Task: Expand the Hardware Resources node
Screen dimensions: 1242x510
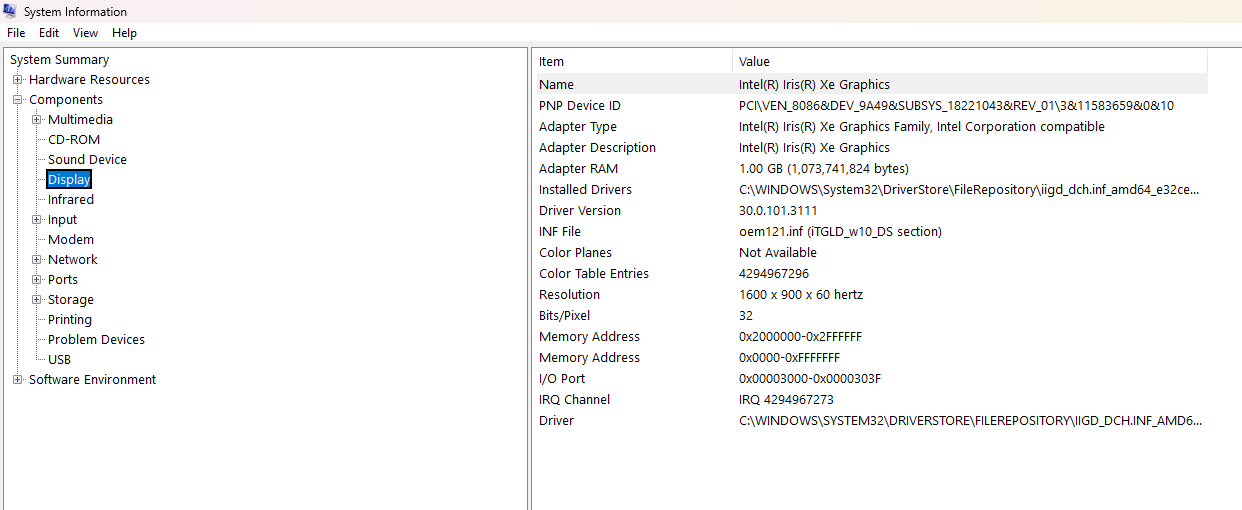Action: click(18, 80)
